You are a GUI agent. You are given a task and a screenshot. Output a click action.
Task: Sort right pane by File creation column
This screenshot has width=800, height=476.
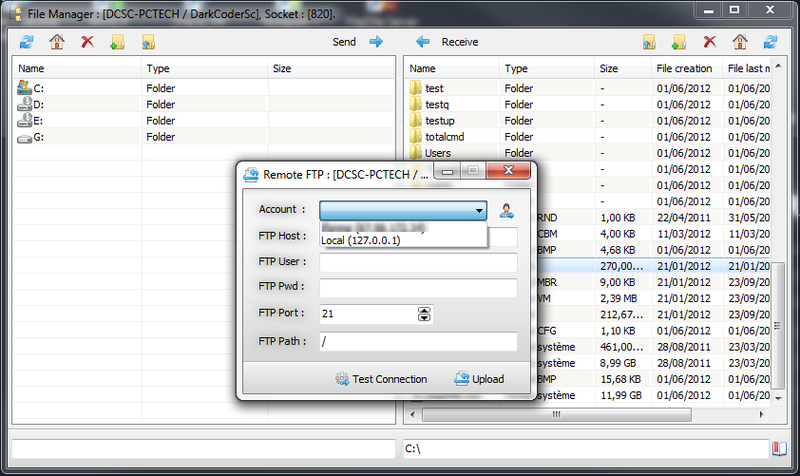[686, 68]
